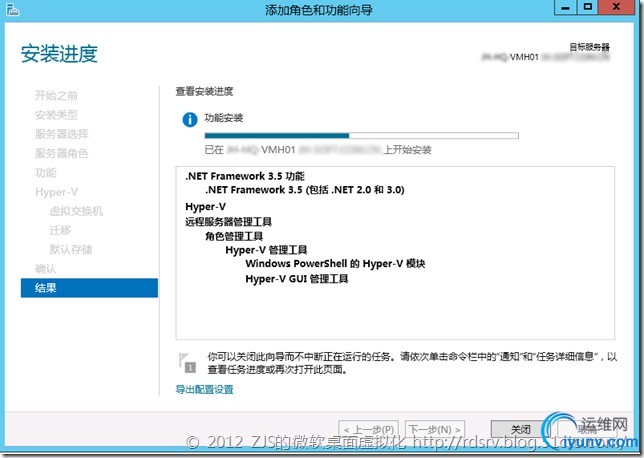Click the installation progress bar
The height and width of the screenshot is (458, 644).
pos(361,136)
